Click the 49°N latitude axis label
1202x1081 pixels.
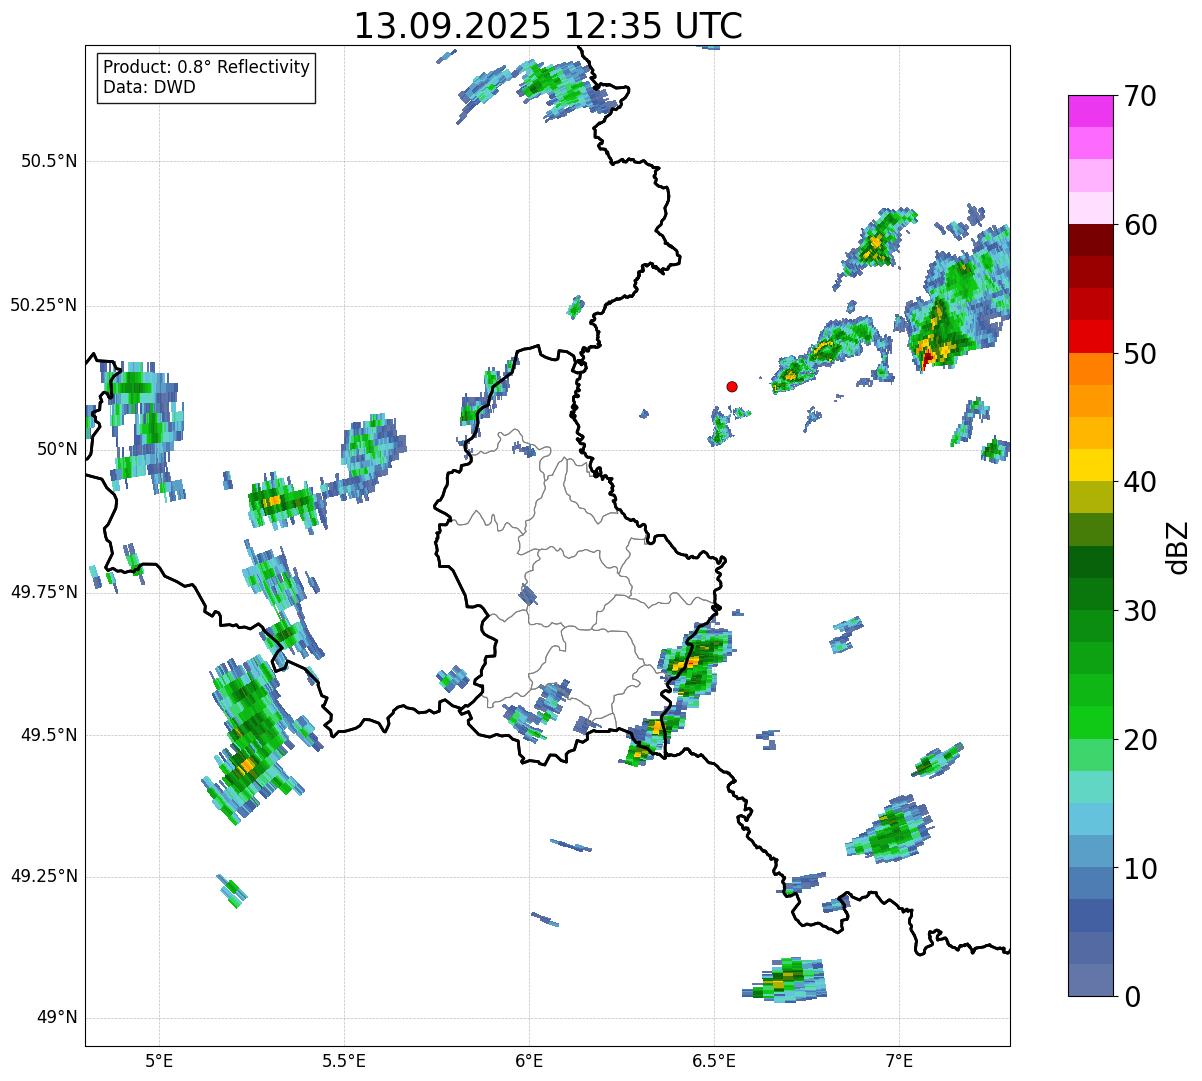pos(56,1018)
